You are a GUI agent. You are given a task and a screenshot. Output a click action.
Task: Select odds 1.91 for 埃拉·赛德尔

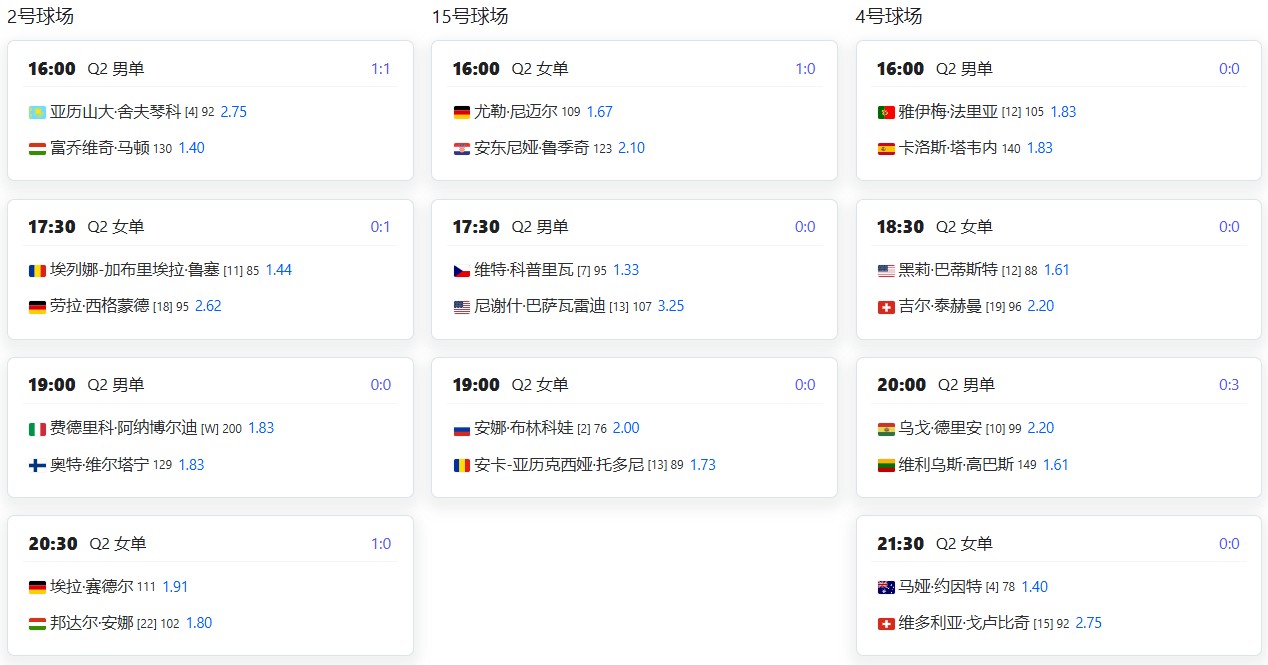coord(176,587)
